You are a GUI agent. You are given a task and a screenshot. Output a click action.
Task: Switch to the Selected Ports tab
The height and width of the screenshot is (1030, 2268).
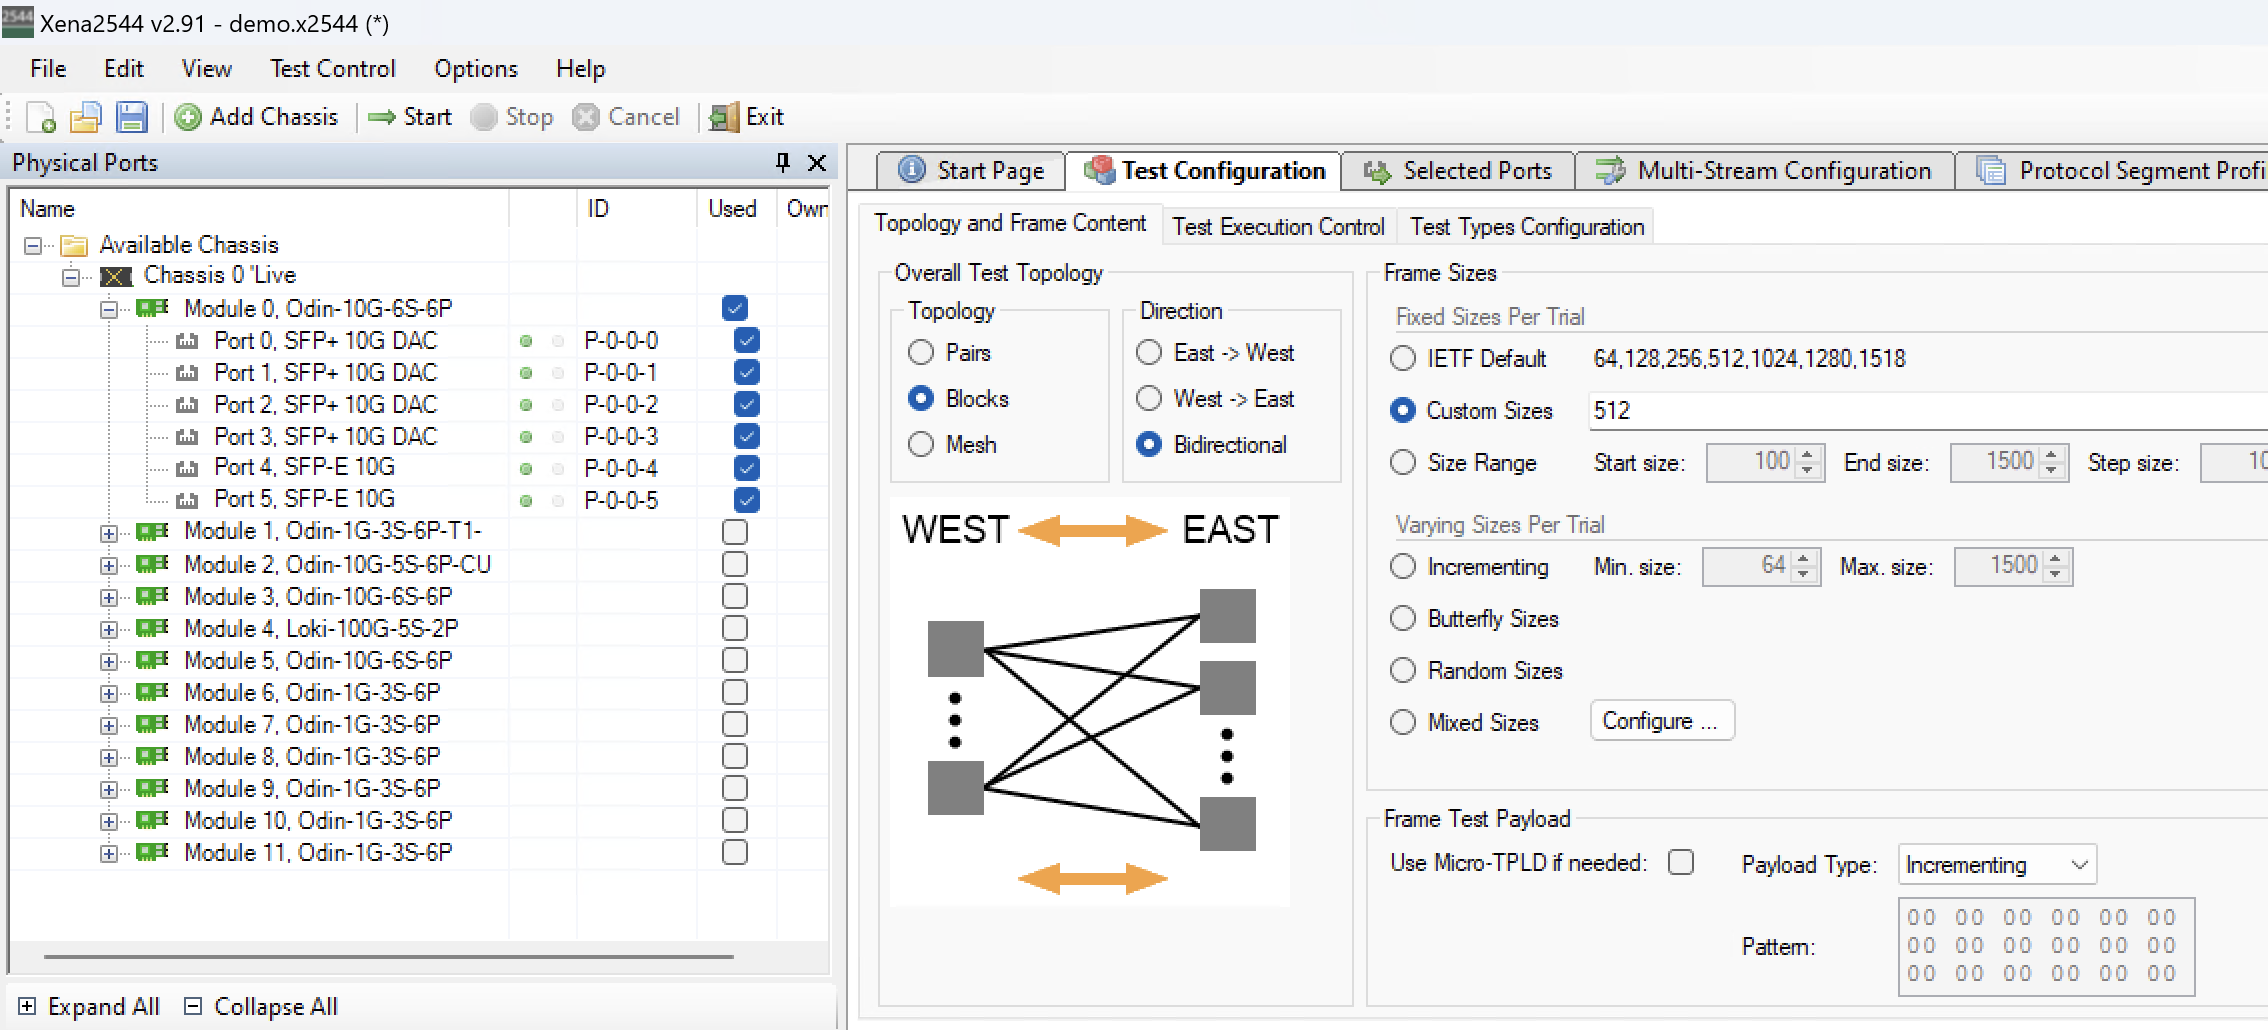coord(1458,171)
